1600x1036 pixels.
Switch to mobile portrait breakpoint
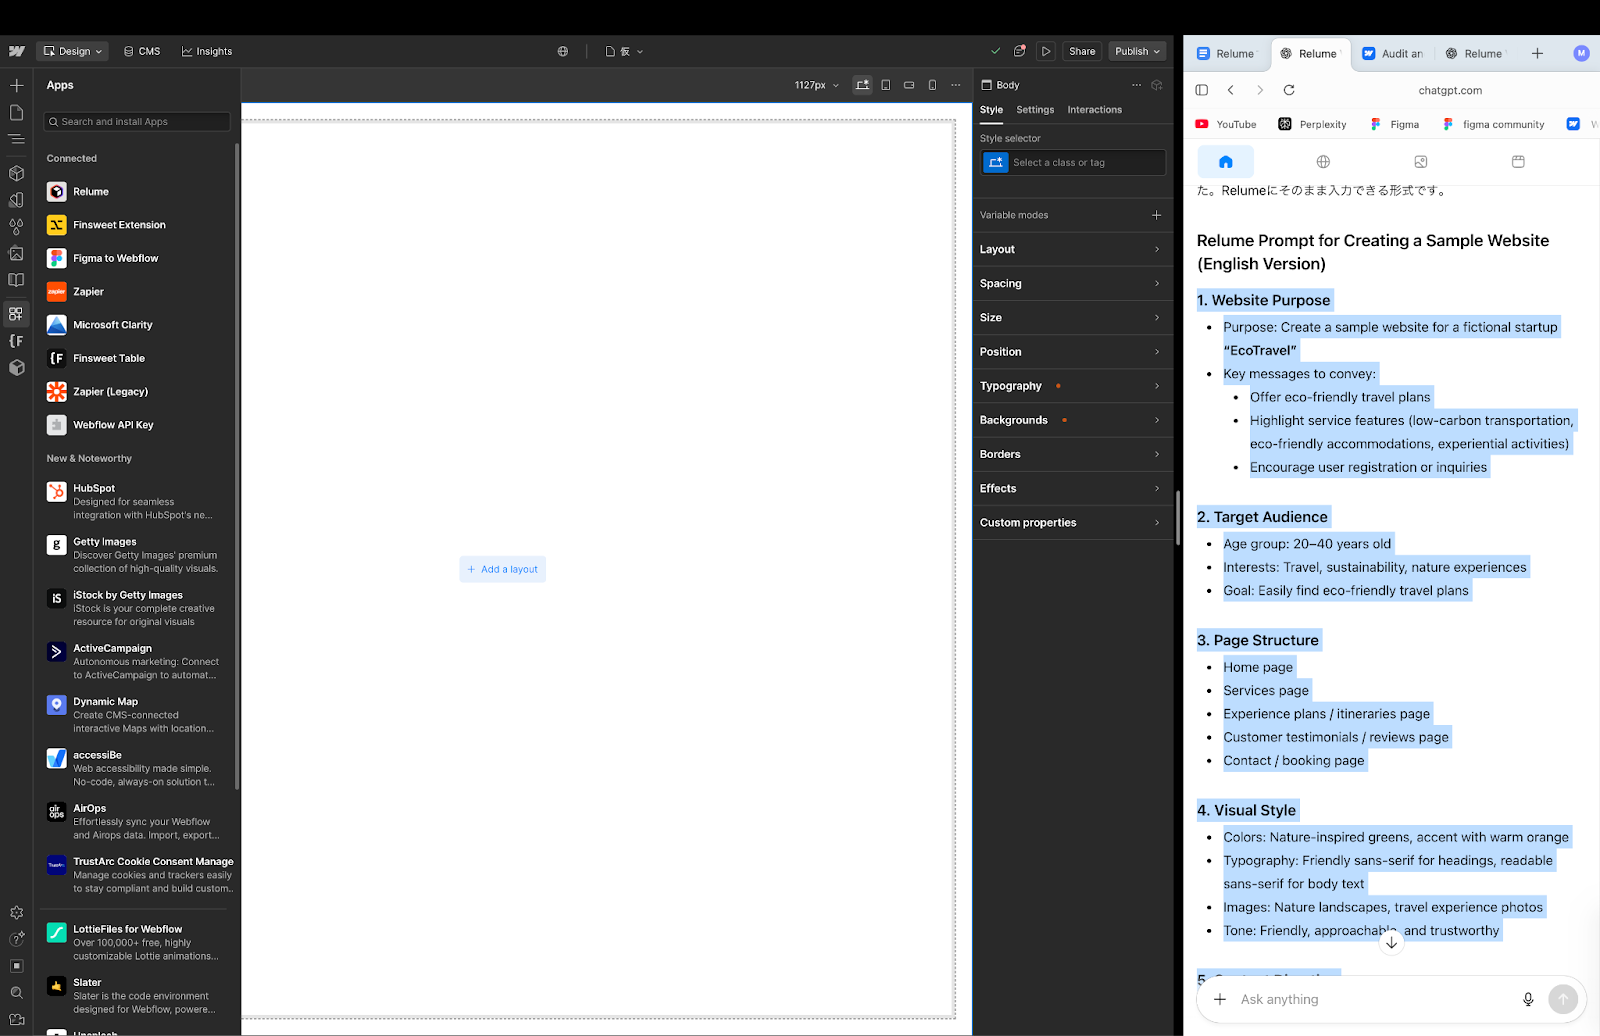tap(932, 85)
